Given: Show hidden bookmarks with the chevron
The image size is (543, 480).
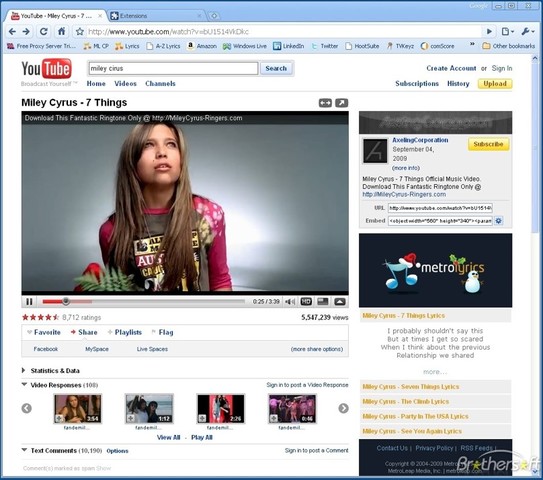Looking at the screenshot, I should pos(472,44).
